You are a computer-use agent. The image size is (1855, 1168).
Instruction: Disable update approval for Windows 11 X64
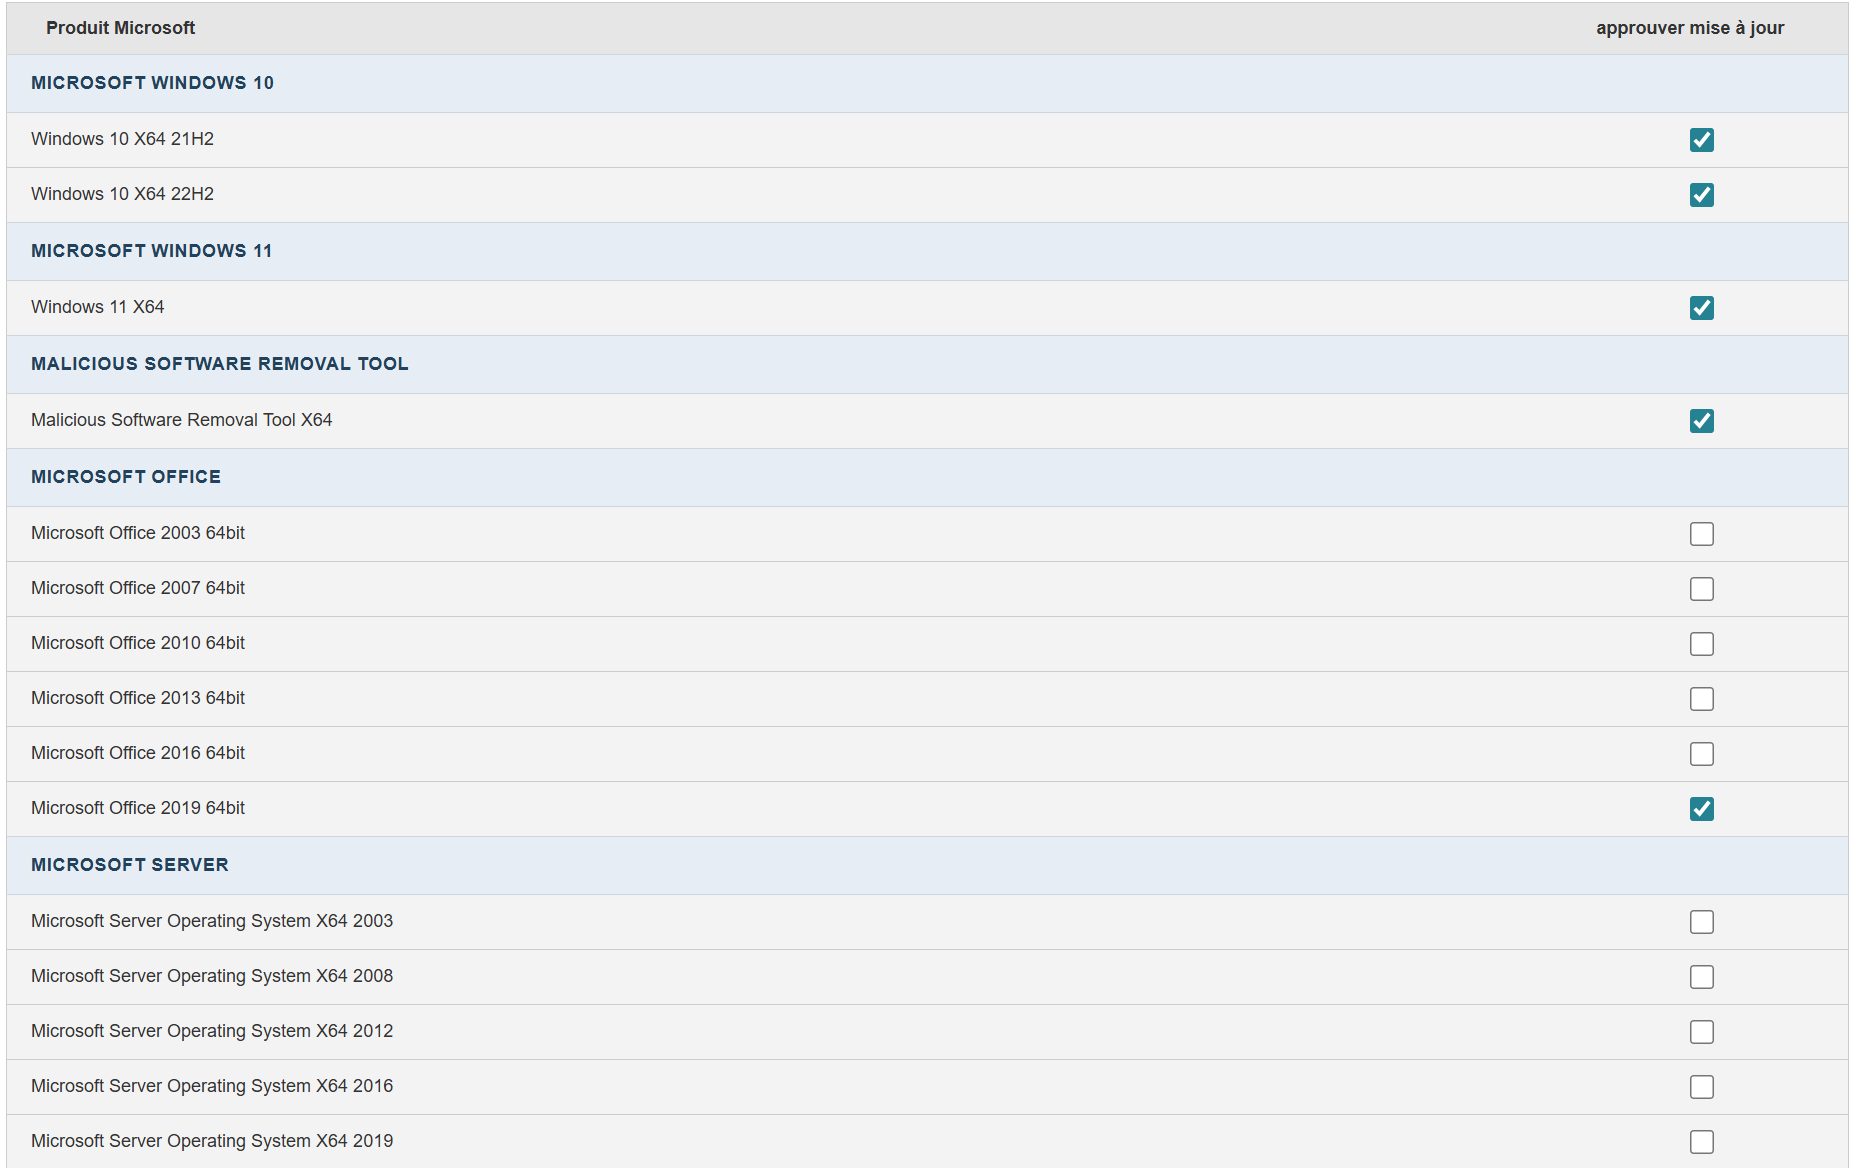pos(1701,308)
